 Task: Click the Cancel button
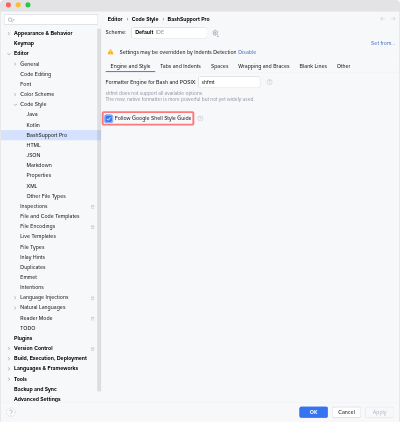pos(346,412)
